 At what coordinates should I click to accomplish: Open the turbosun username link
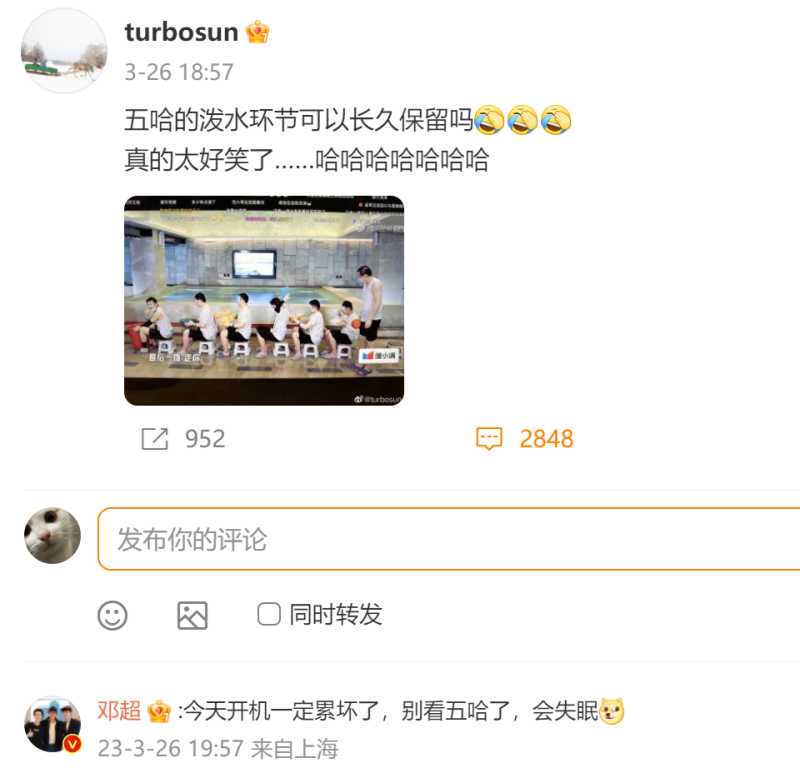pyautogui.click(x=181, y=32)
